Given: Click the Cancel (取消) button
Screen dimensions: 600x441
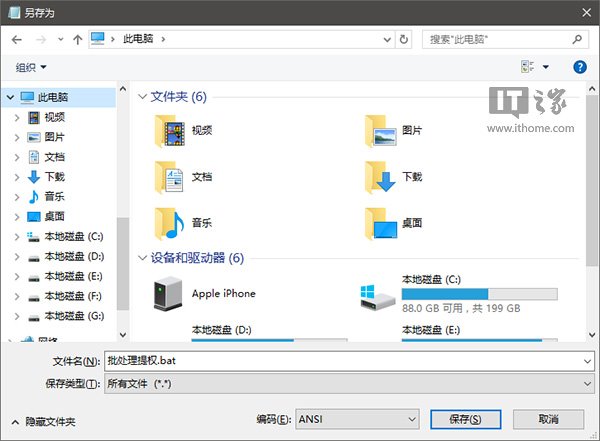Looking at the screenshot, I should (x=548, y=419).
